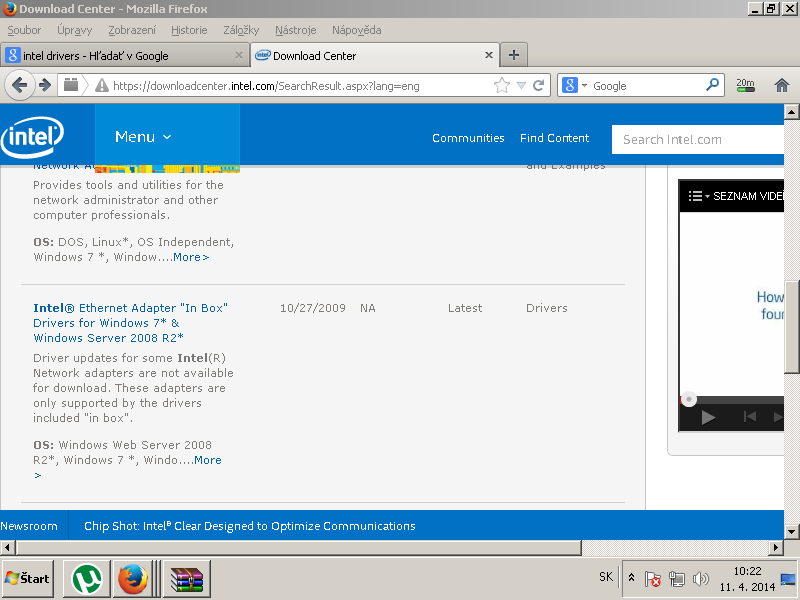Open the Úpravy menu
Image resolution: width=800 pixels, height=600 pixels.
tap(74, 30)
